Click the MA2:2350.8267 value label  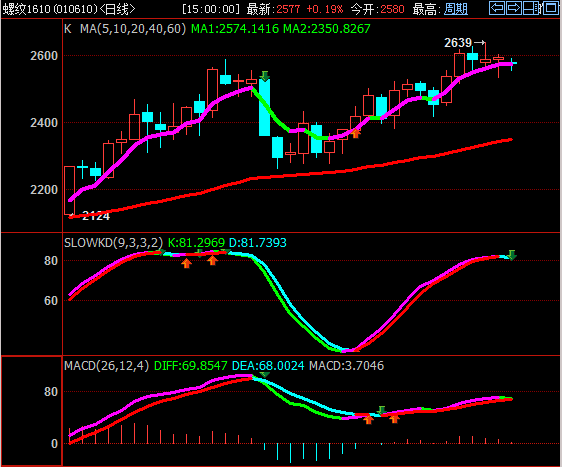327,29
